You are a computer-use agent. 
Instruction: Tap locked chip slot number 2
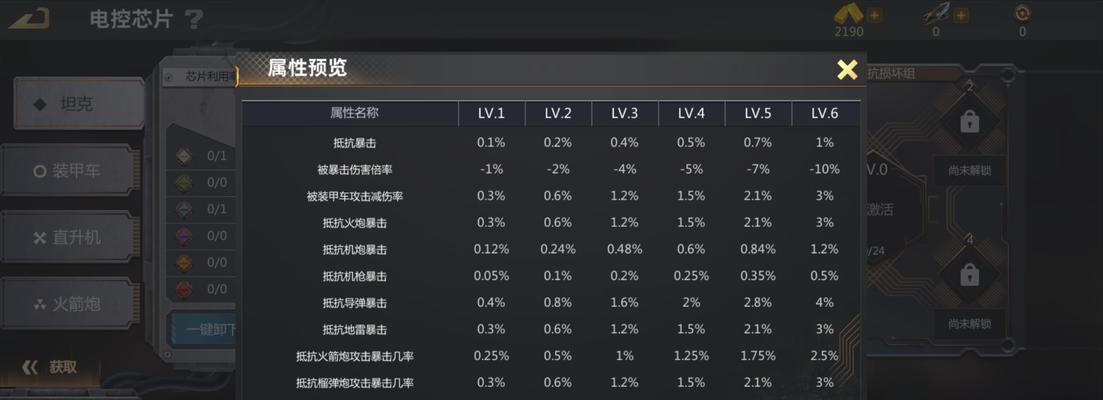[969, 122]
